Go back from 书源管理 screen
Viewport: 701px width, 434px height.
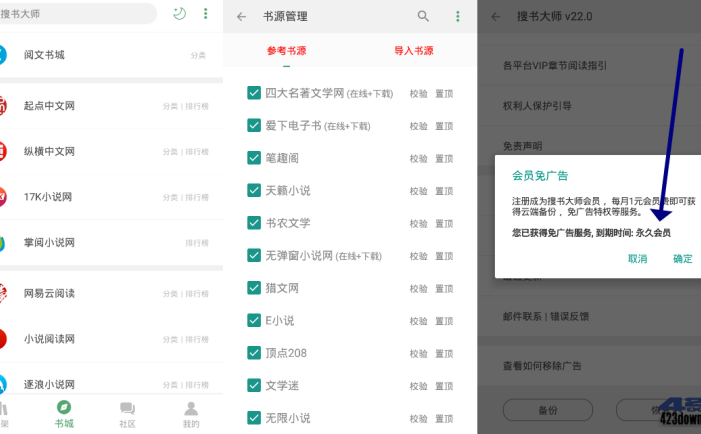pyautogui.click(x=241, y=17)
